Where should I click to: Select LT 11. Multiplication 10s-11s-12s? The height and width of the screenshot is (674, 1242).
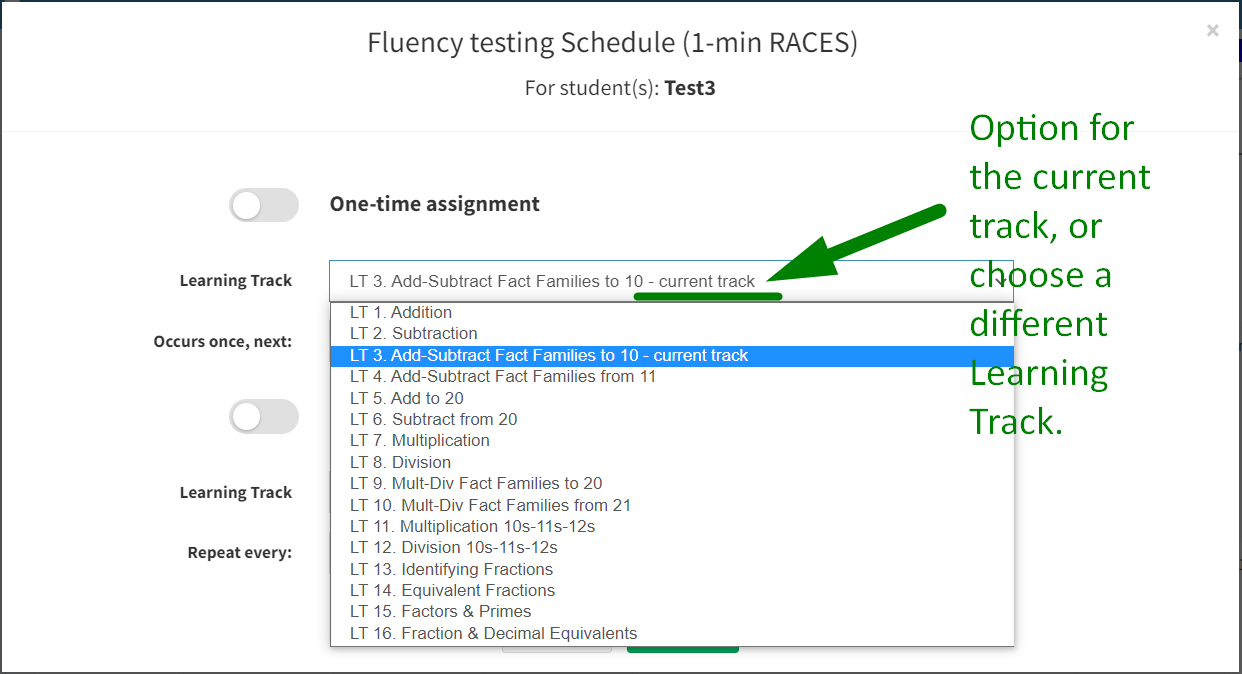(x=472, y=527)
